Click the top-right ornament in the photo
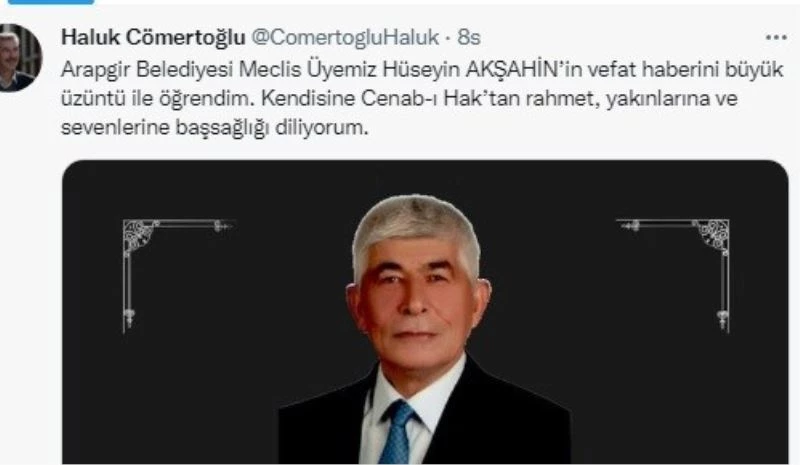Screen dimensions: 800x465 click(673, 276)
